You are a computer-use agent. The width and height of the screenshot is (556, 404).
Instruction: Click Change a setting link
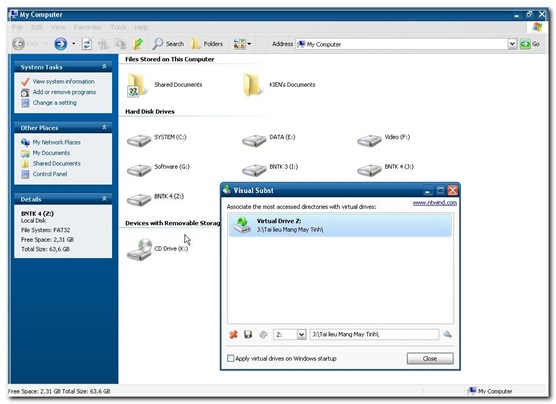54,103
